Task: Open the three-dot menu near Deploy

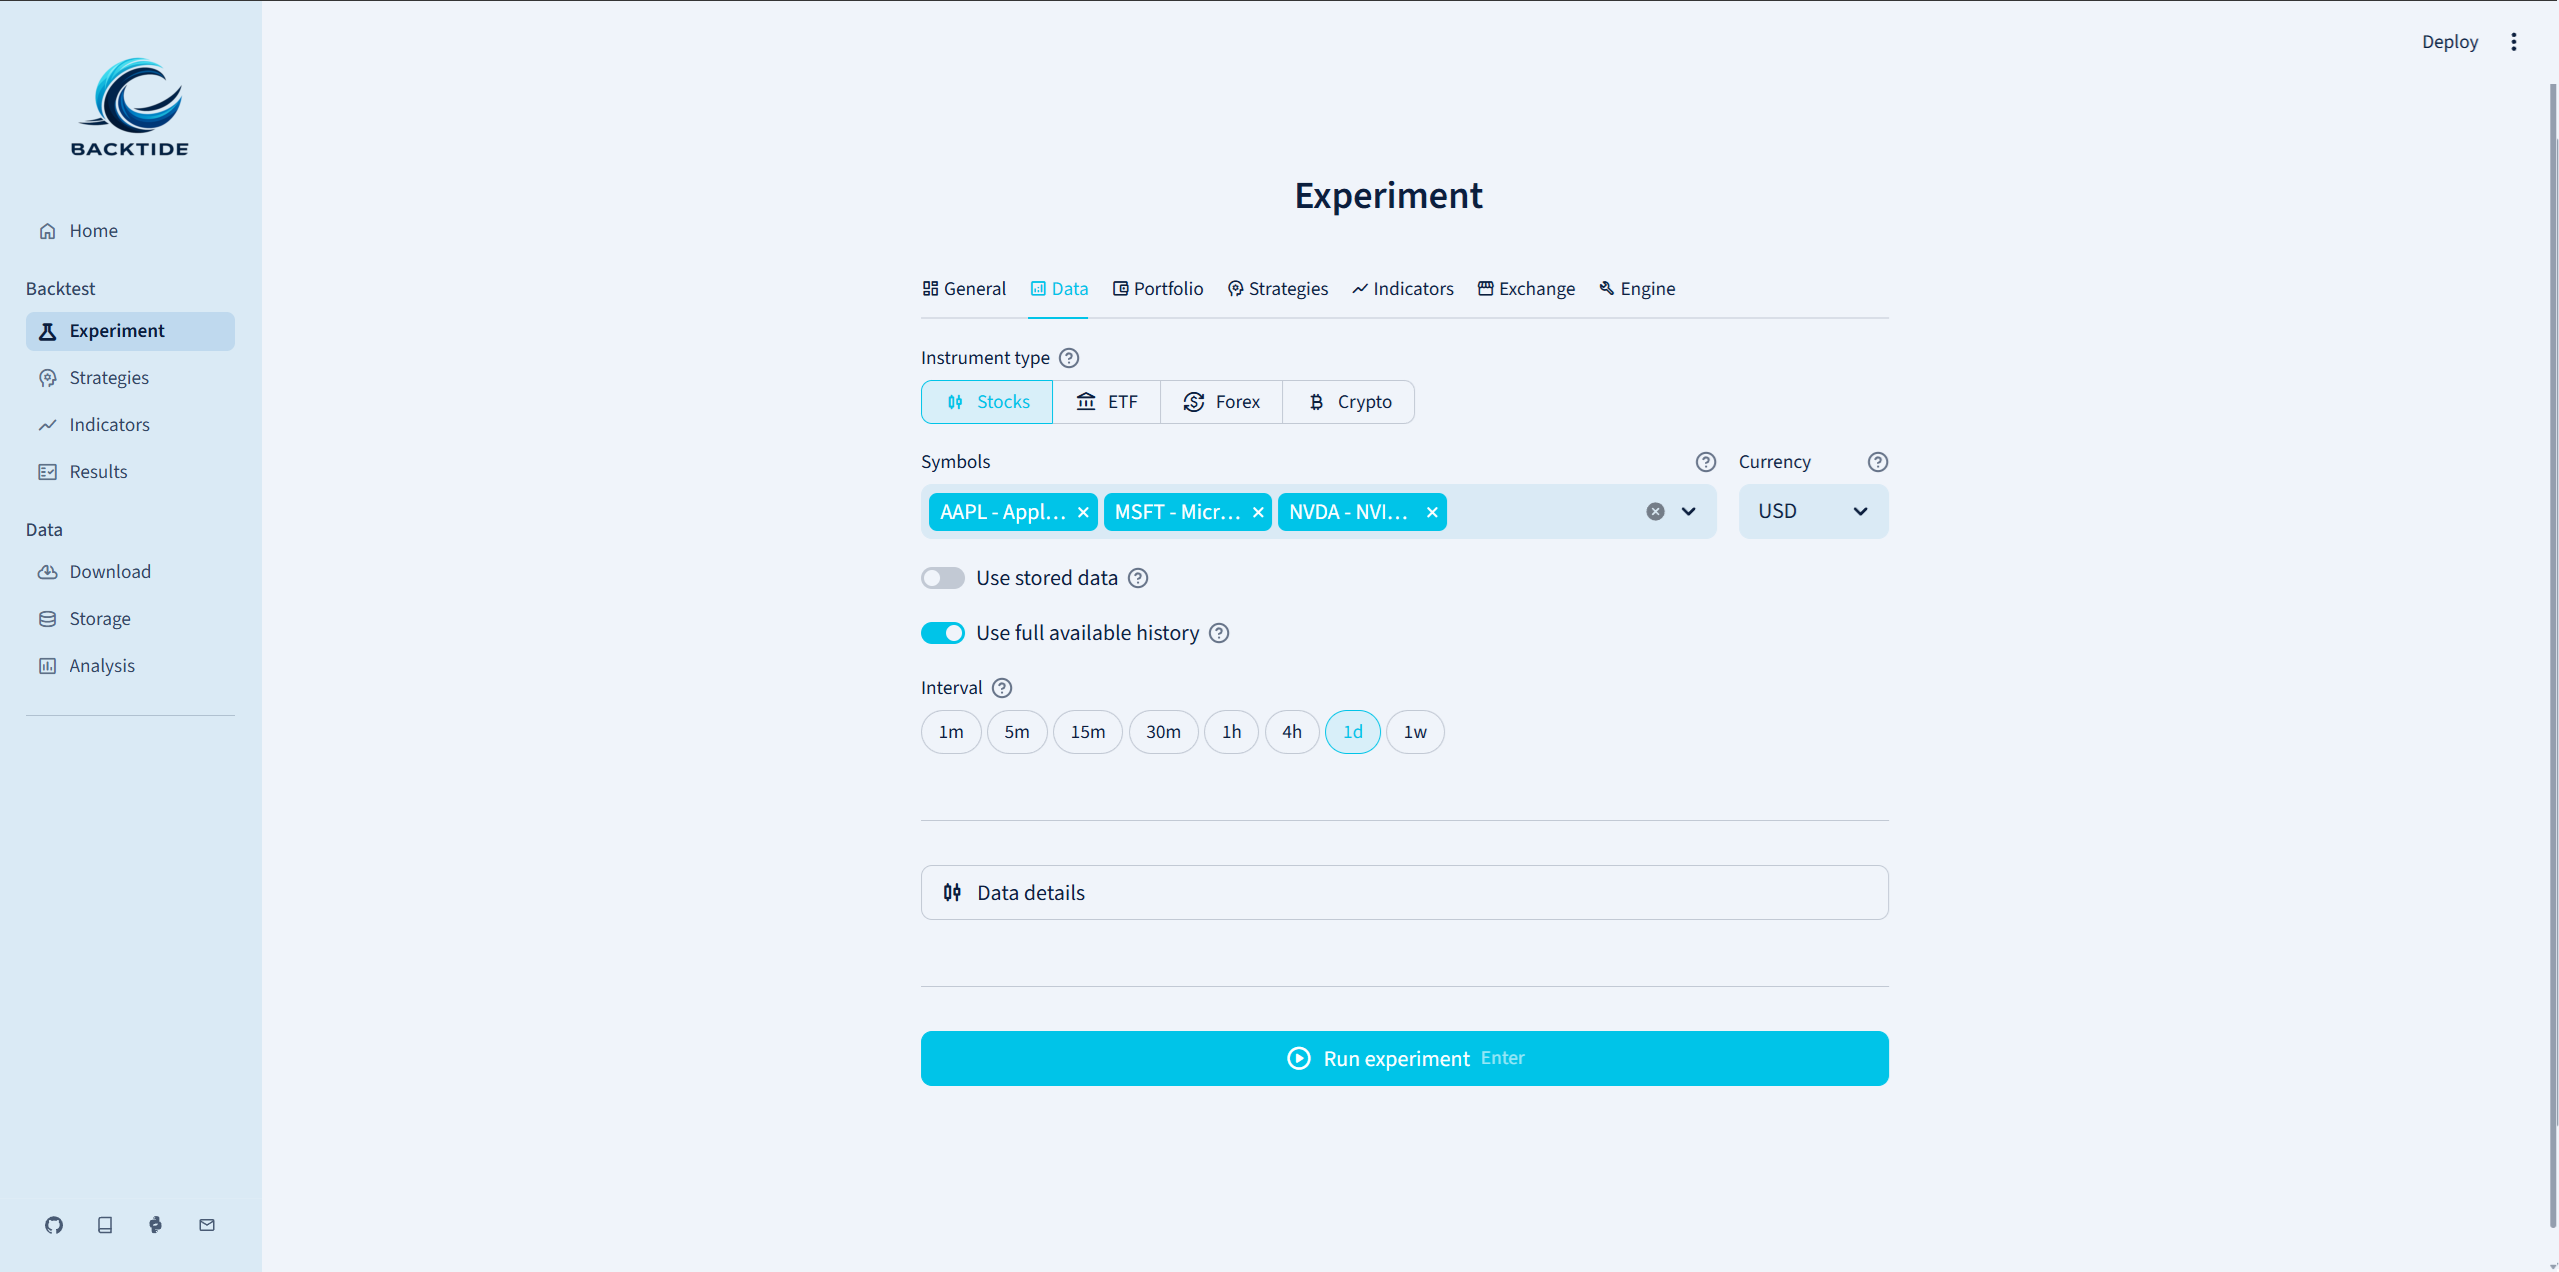Action: (2514, 42)
